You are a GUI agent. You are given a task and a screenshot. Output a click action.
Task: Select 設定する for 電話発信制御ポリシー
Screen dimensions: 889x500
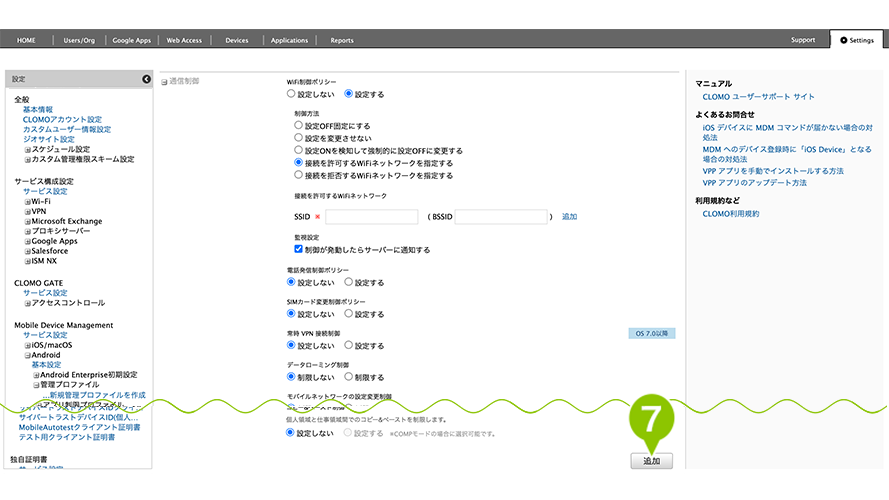pos(349,282)
